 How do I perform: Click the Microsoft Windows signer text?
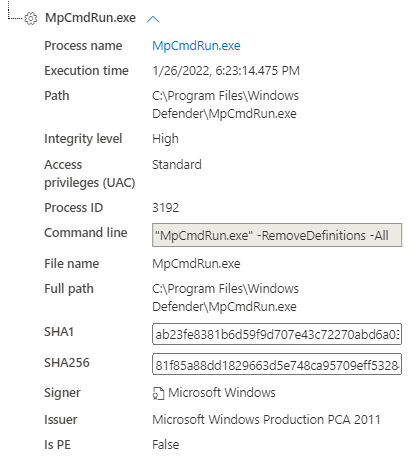[x=222, y=393]
